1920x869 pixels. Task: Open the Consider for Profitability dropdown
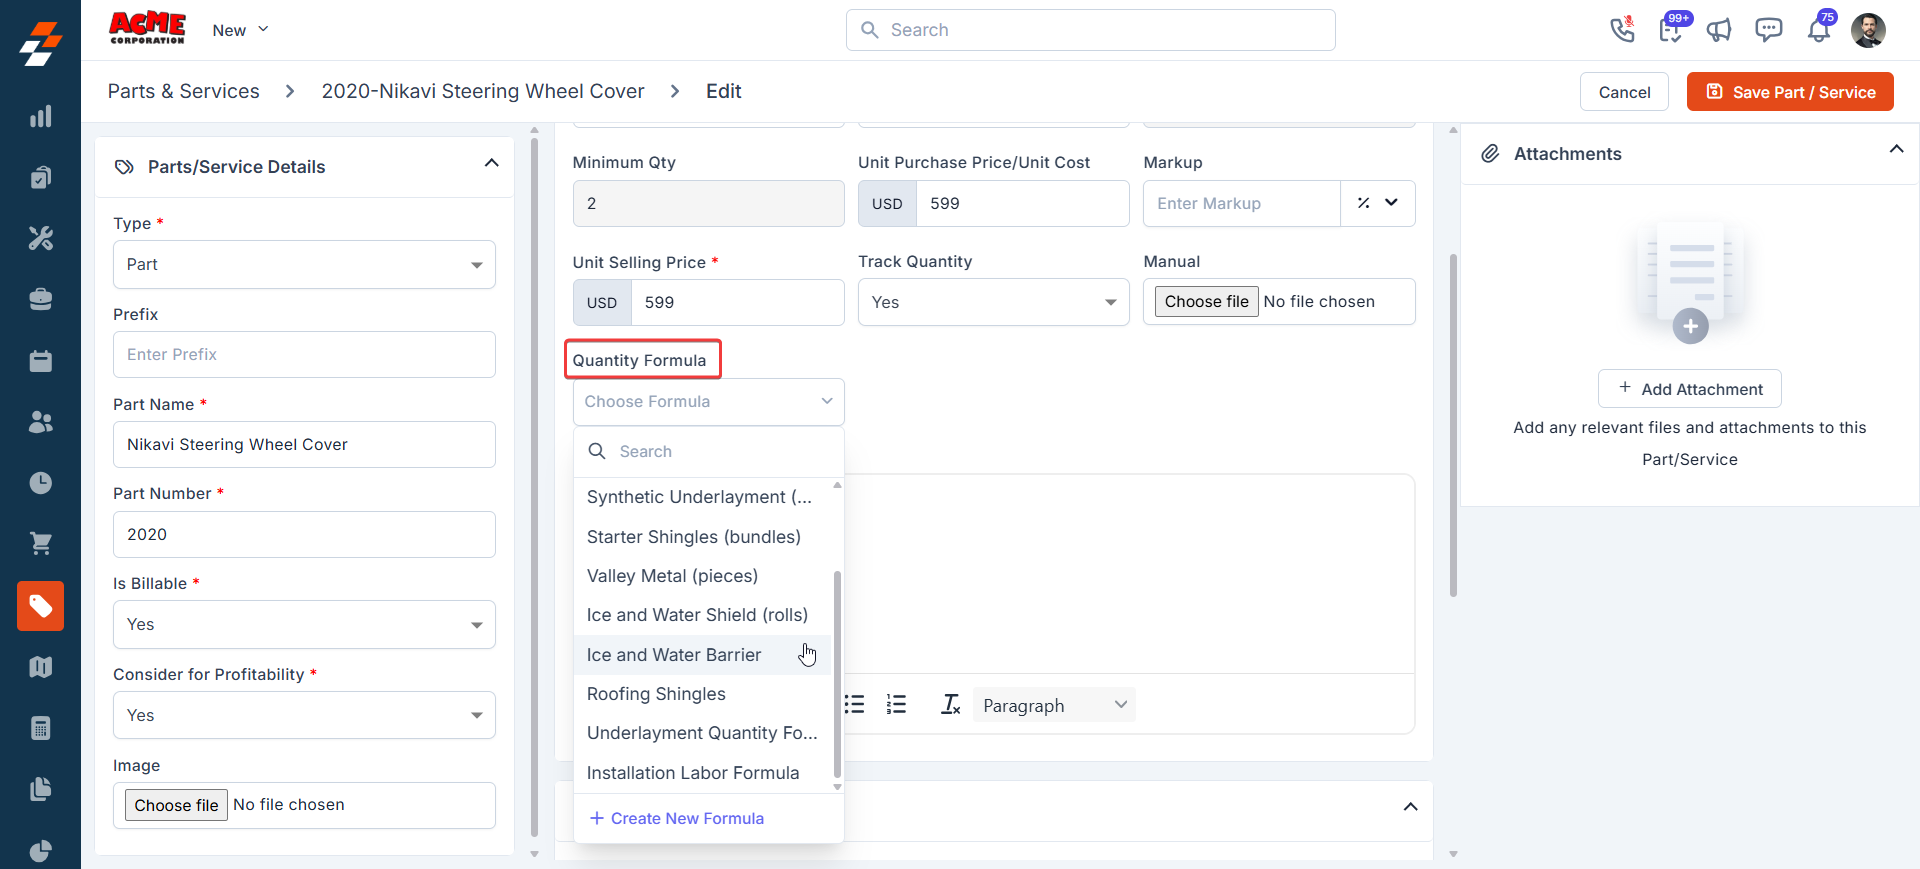click(304, 715)
